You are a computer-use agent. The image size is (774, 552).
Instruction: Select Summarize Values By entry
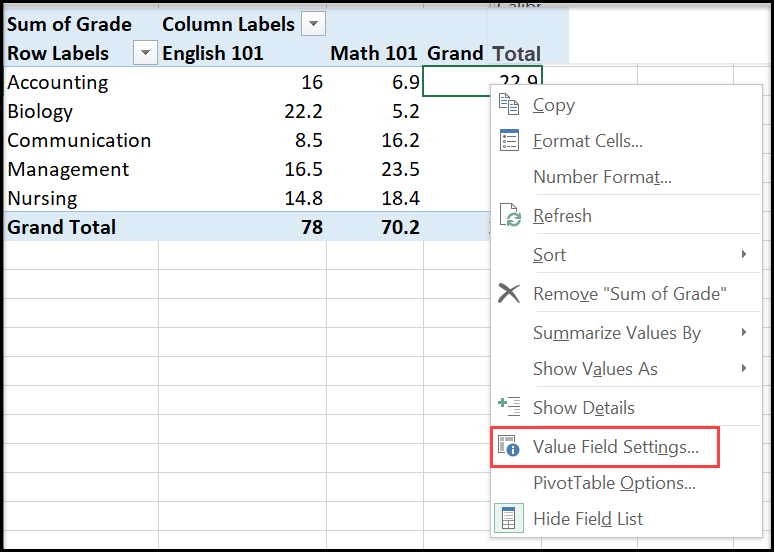point(627,332)
